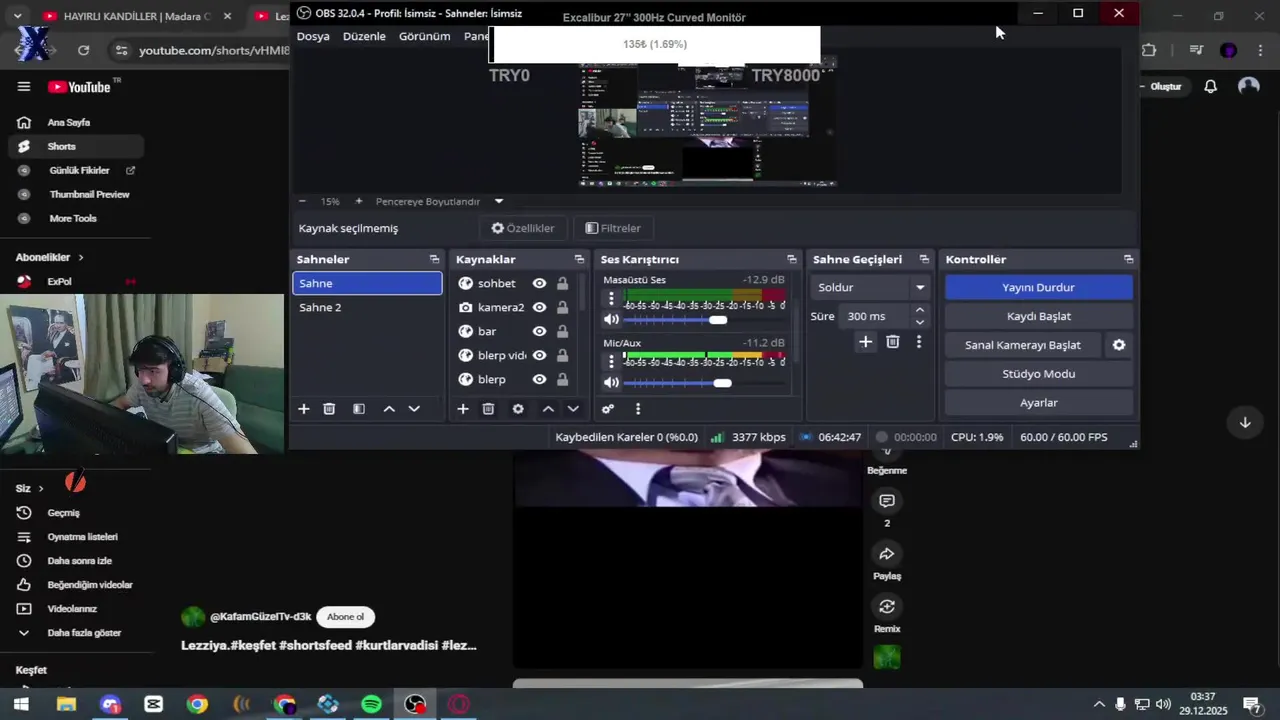
Task: Open virtual camera settings gear
Action: [1119, 345]
